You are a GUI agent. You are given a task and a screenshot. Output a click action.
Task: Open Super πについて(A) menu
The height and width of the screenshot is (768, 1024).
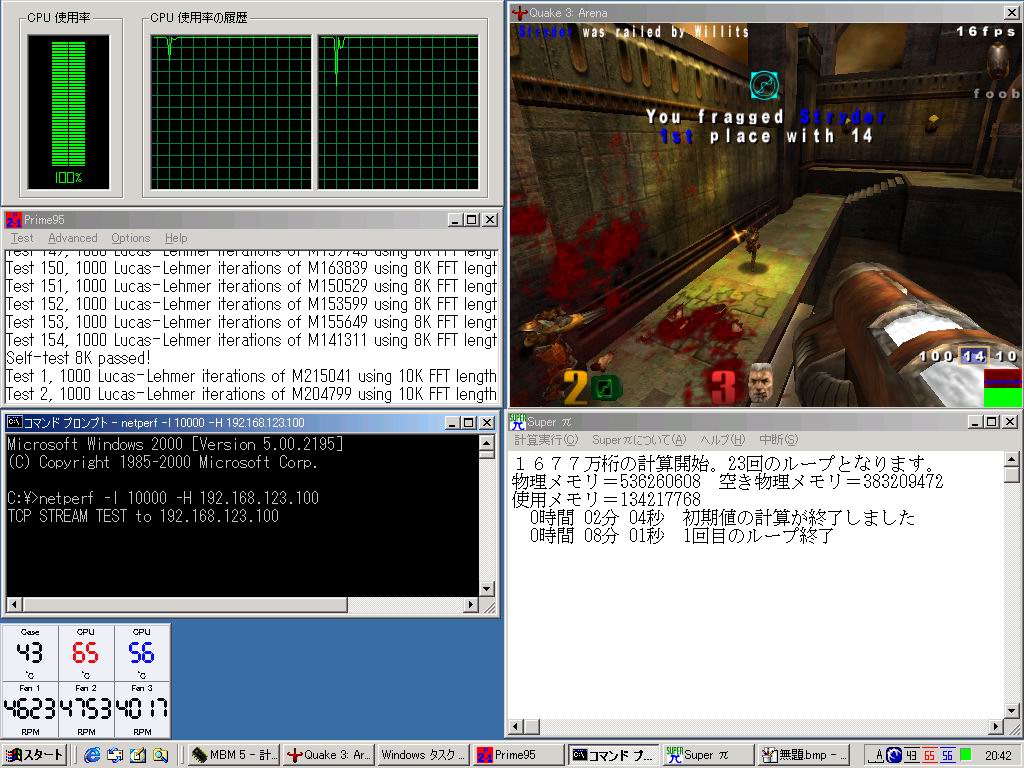coord(639,440)
